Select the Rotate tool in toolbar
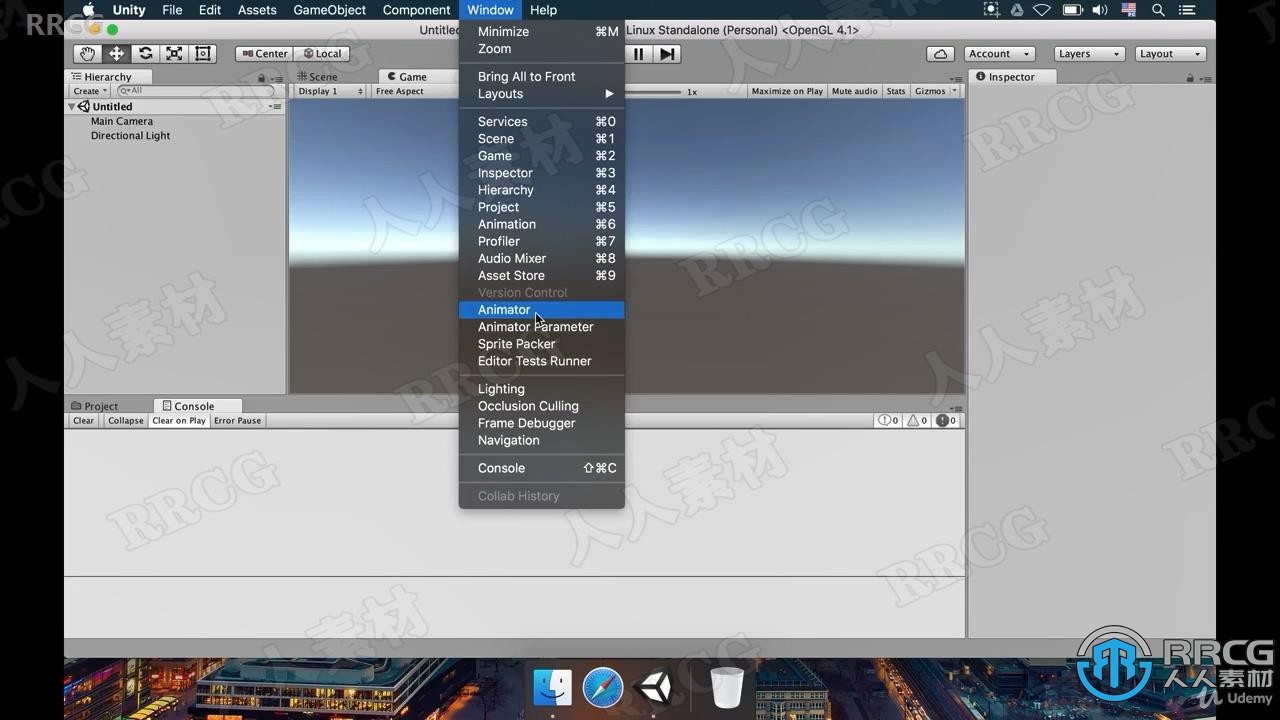 (145, 54)
